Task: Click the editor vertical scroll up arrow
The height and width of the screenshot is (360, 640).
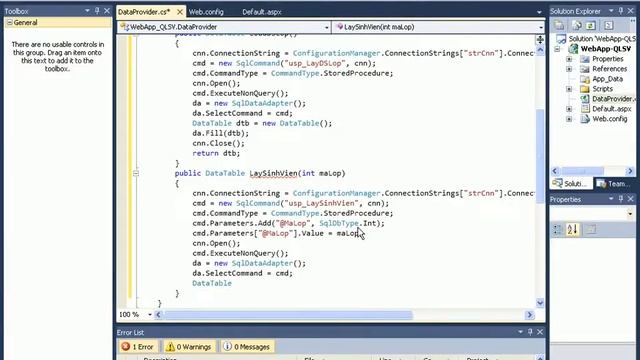Action: coord(540,50)
